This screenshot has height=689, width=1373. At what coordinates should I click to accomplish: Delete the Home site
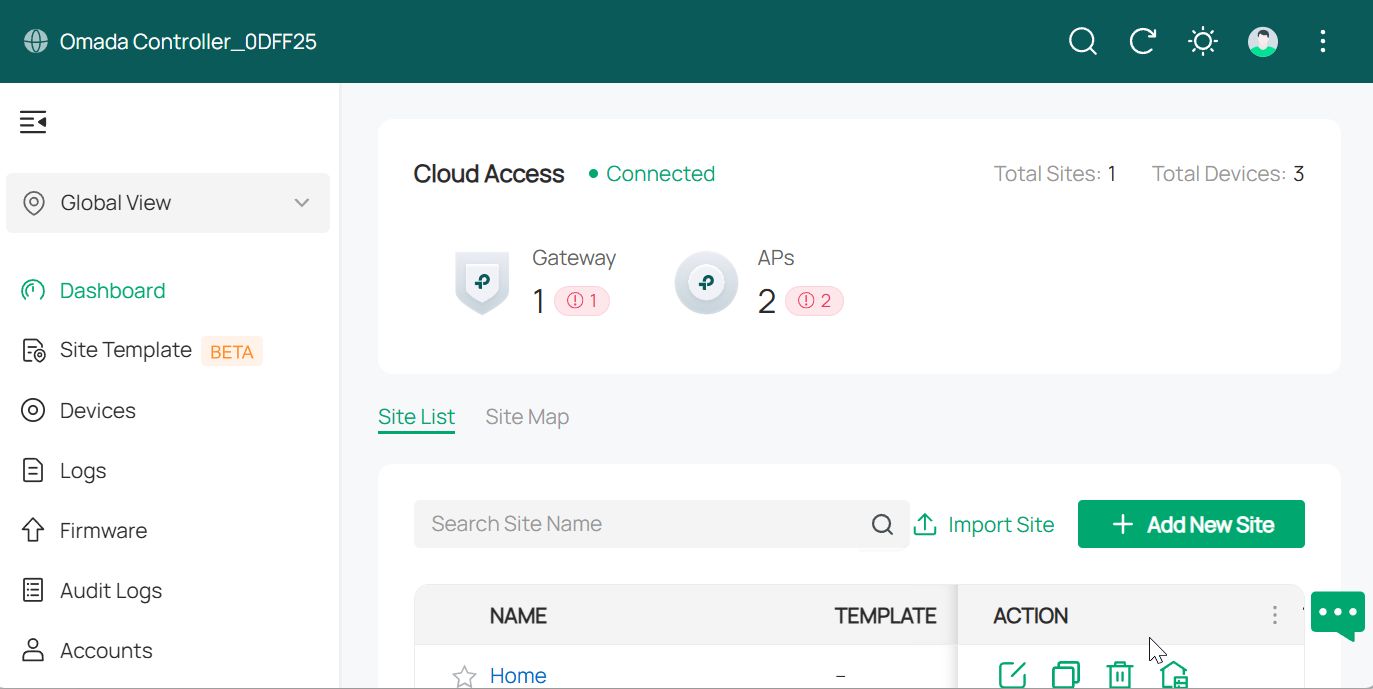1120,674
